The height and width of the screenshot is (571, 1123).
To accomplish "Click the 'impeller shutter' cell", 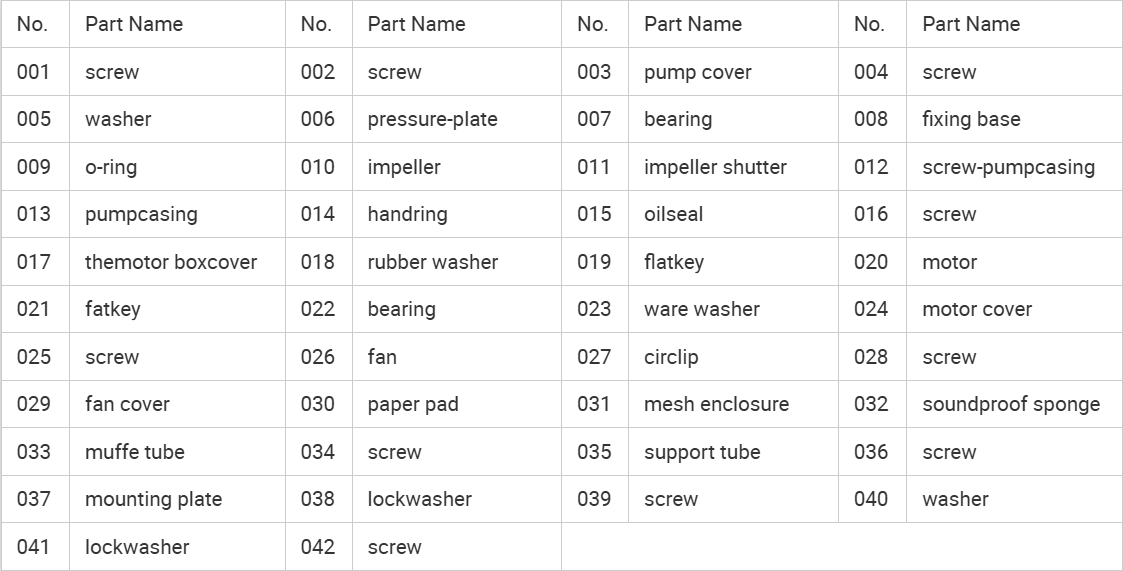I will coord(715,167).
